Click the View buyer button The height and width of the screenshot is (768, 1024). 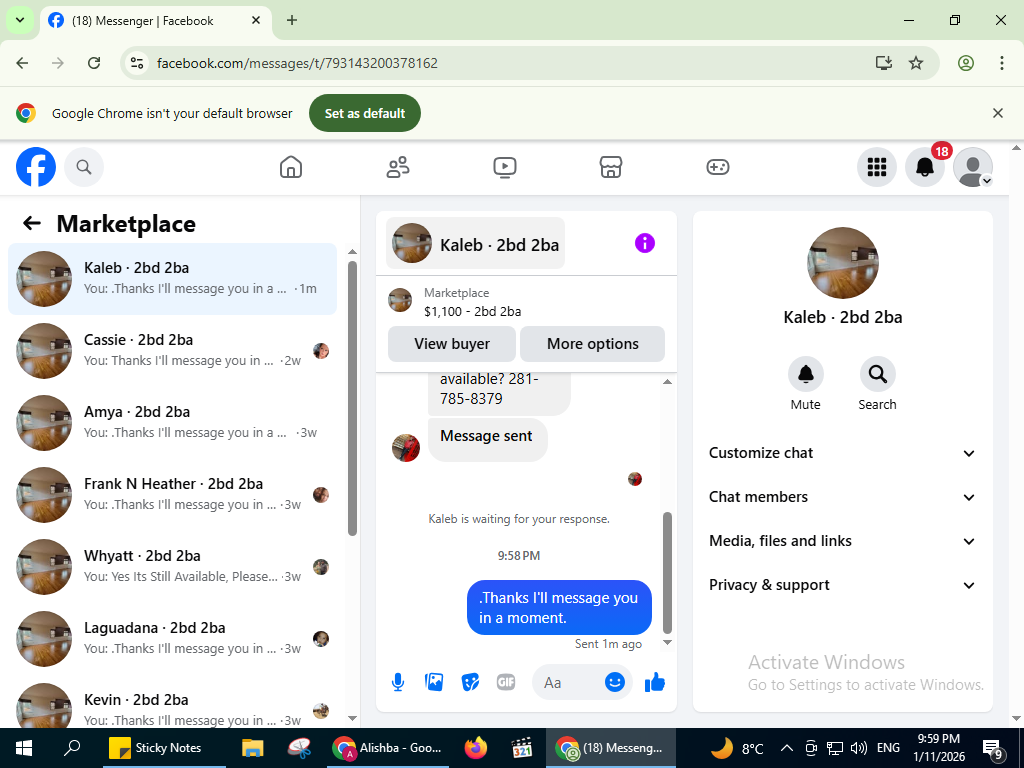pos(452,344)
